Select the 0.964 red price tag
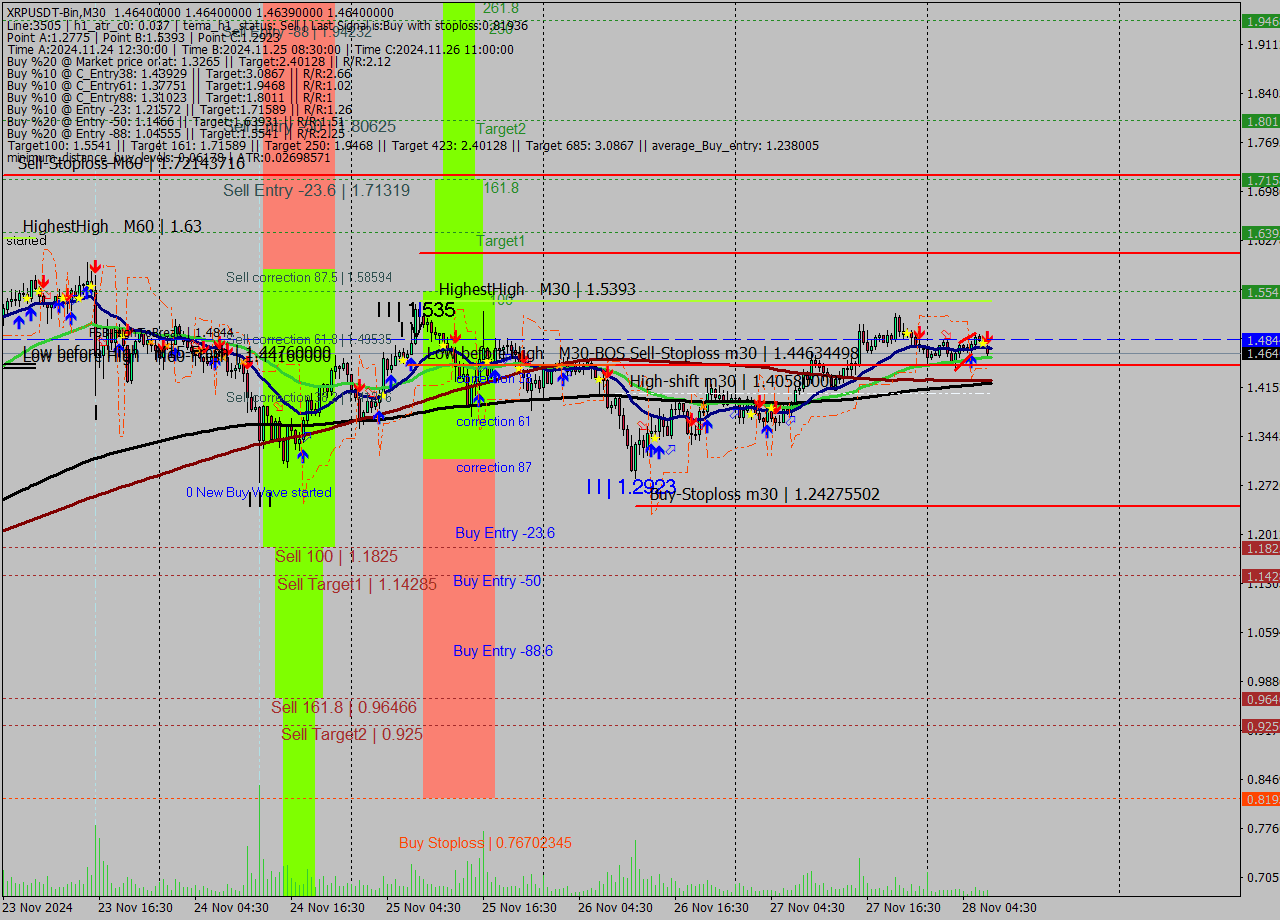Screen dimensions: 1280x920 click(x=1261, y=699)
